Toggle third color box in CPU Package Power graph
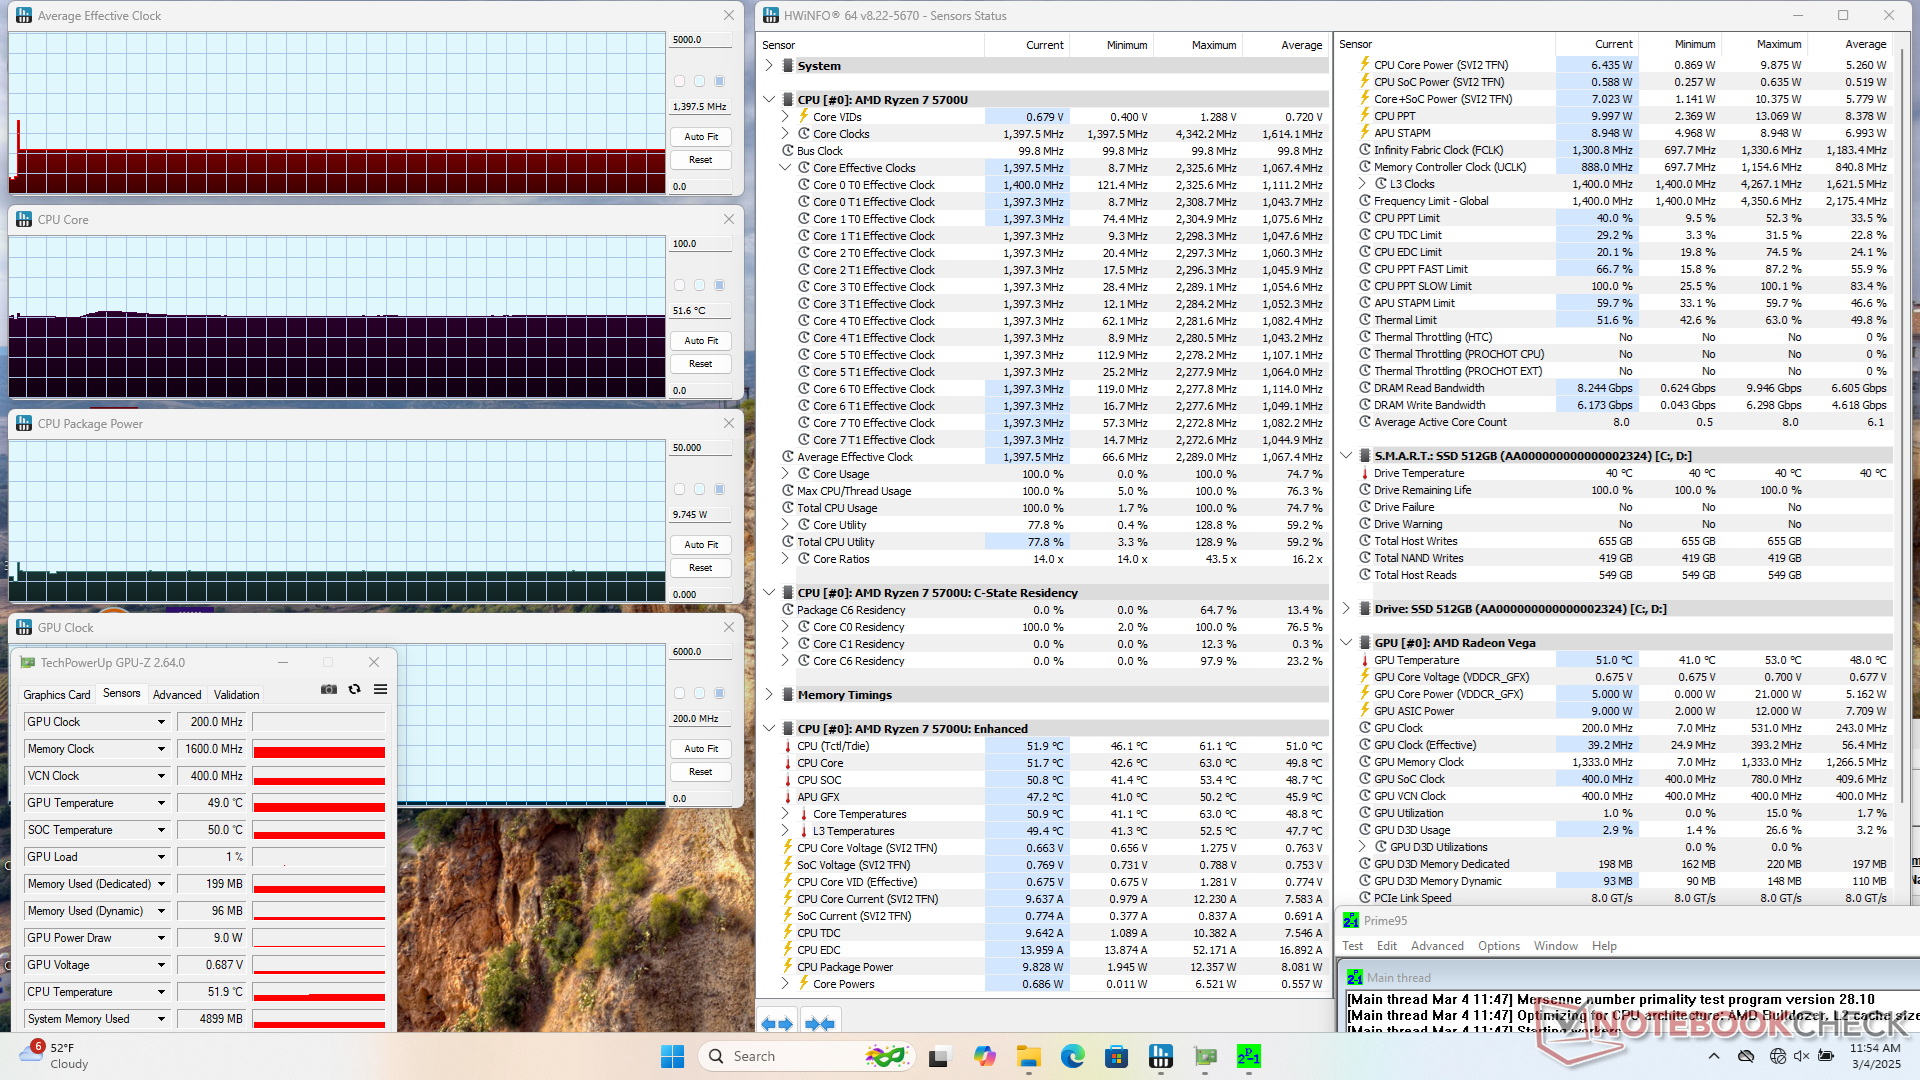This screenshot has height=1080, width=1920. 719,489
